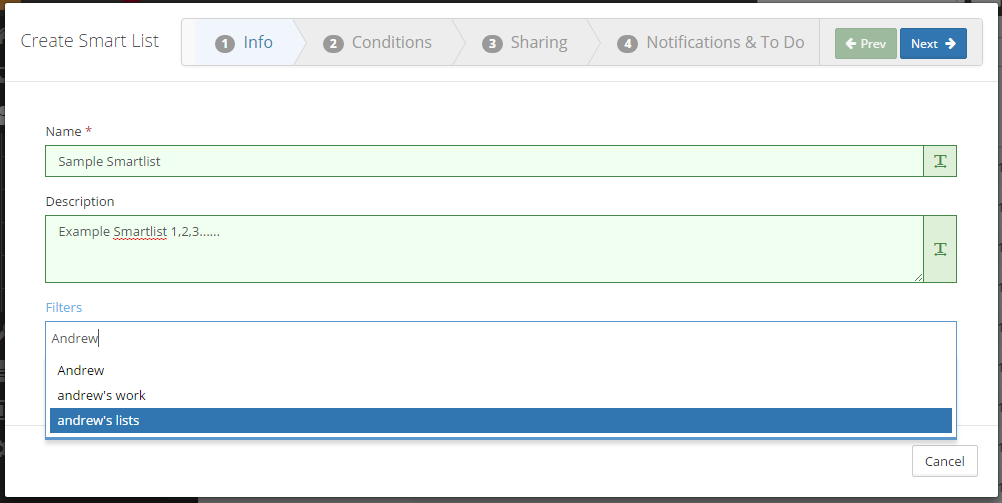
Task: Switch to the Info step tab
Action: [x=245, y=43]
